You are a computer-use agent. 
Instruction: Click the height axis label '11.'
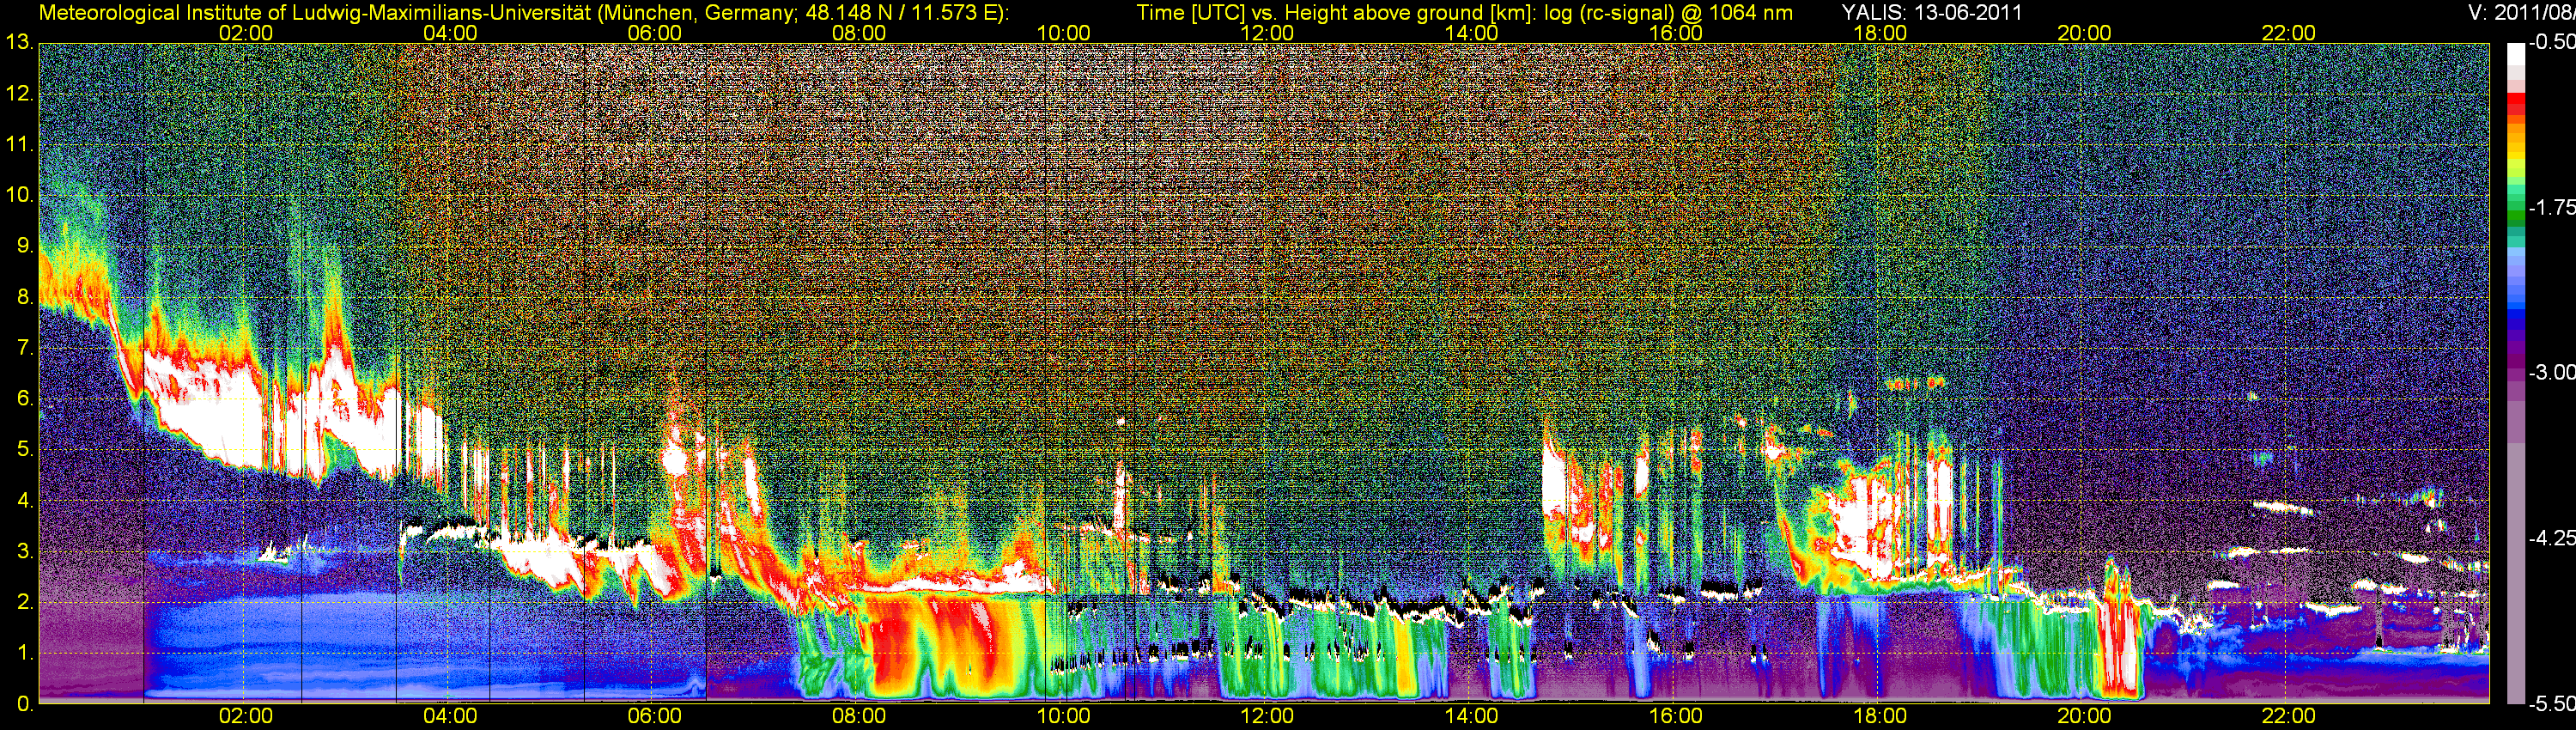pos(20,145)
